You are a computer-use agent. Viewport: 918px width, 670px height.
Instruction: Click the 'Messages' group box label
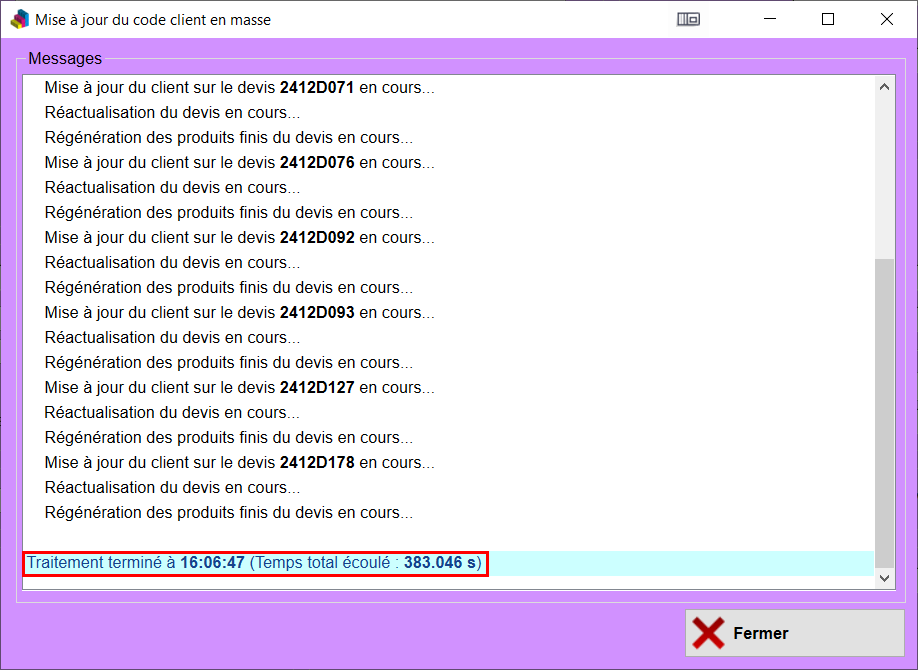(x=65, y=59)
